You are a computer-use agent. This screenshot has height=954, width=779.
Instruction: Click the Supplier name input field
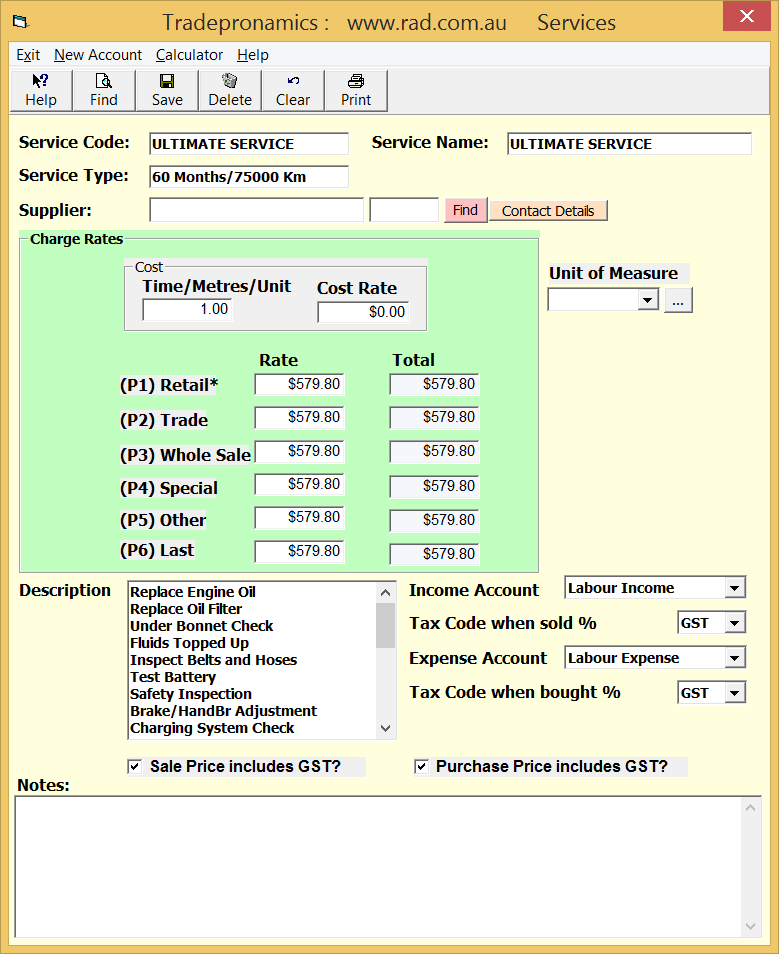point(256,211)
